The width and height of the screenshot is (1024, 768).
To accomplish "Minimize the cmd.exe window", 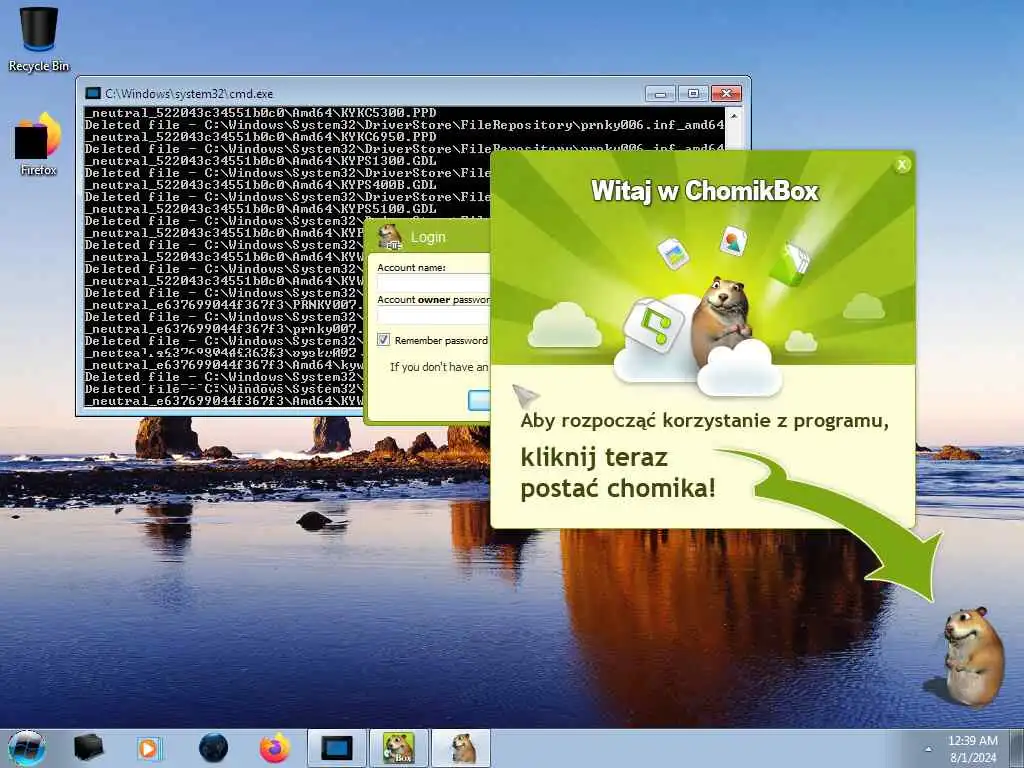I will [x=660, y=93].
